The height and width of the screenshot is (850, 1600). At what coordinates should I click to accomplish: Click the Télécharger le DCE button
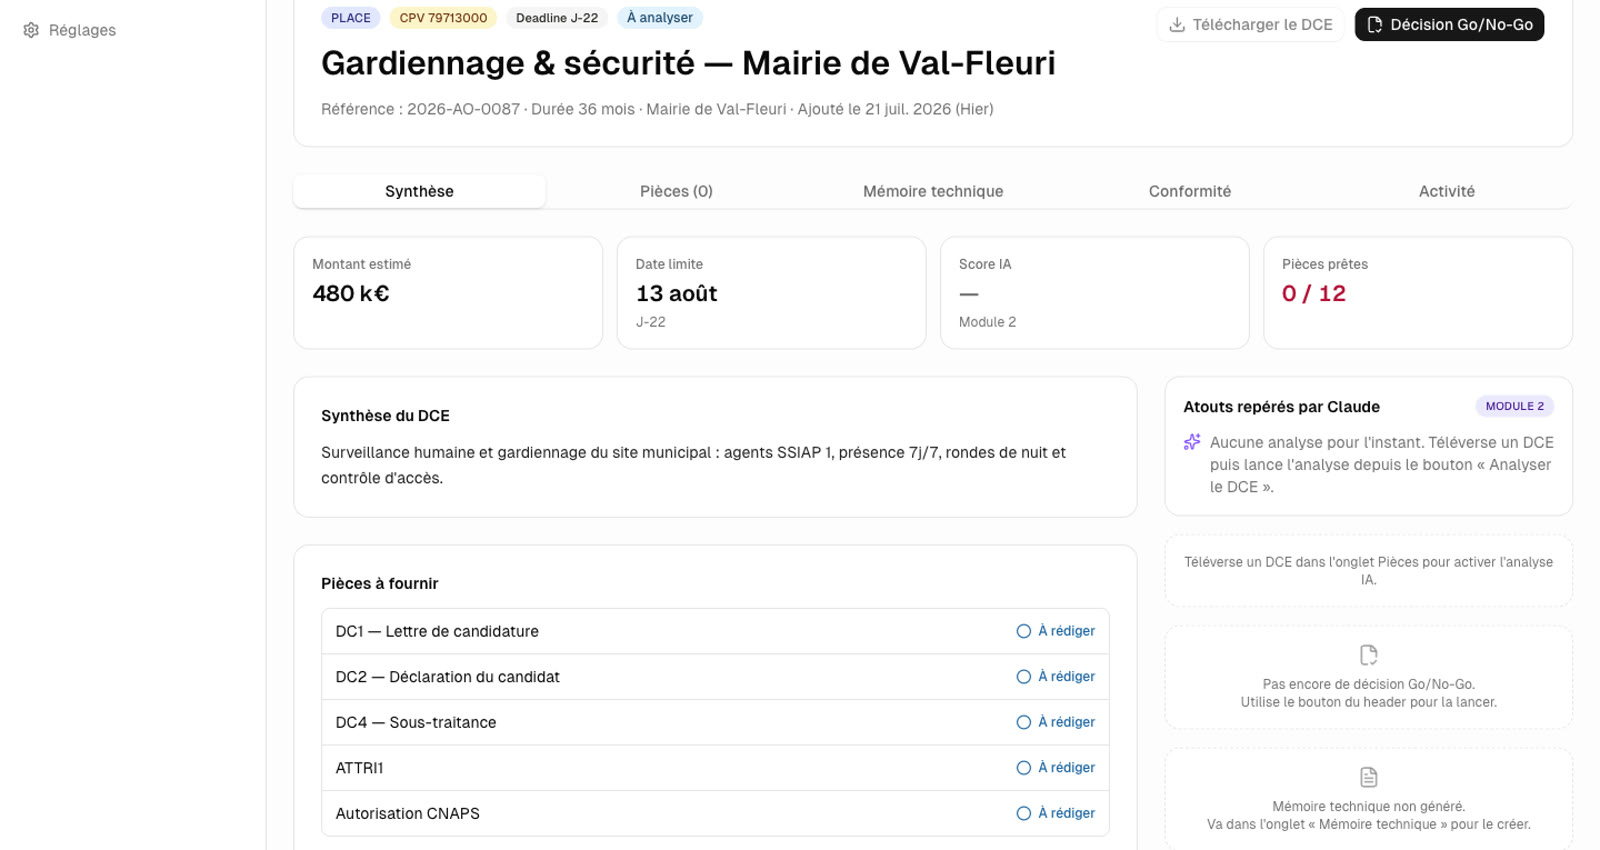point(1250,25)
